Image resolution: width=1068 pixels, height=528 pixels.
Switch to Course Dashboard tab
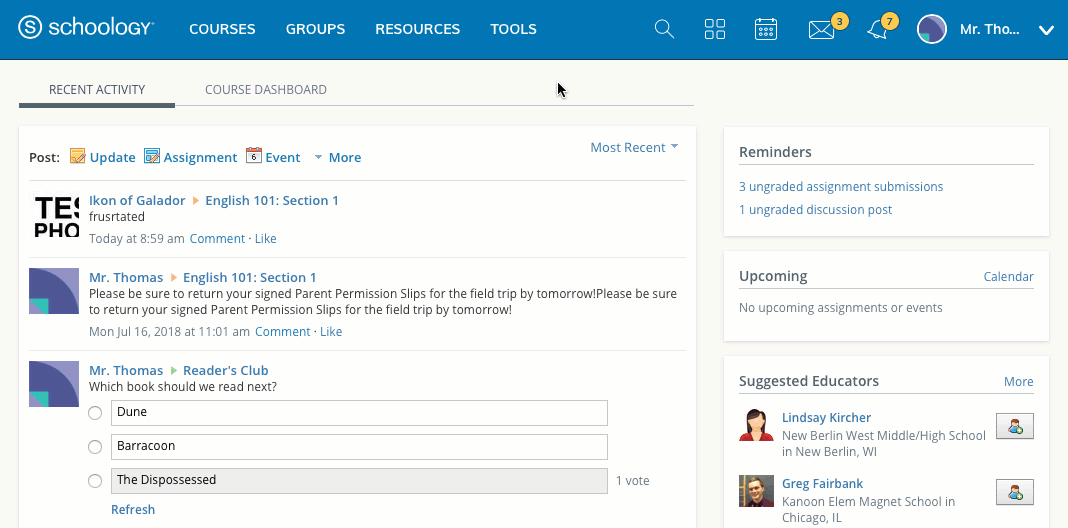click(266, 90)
